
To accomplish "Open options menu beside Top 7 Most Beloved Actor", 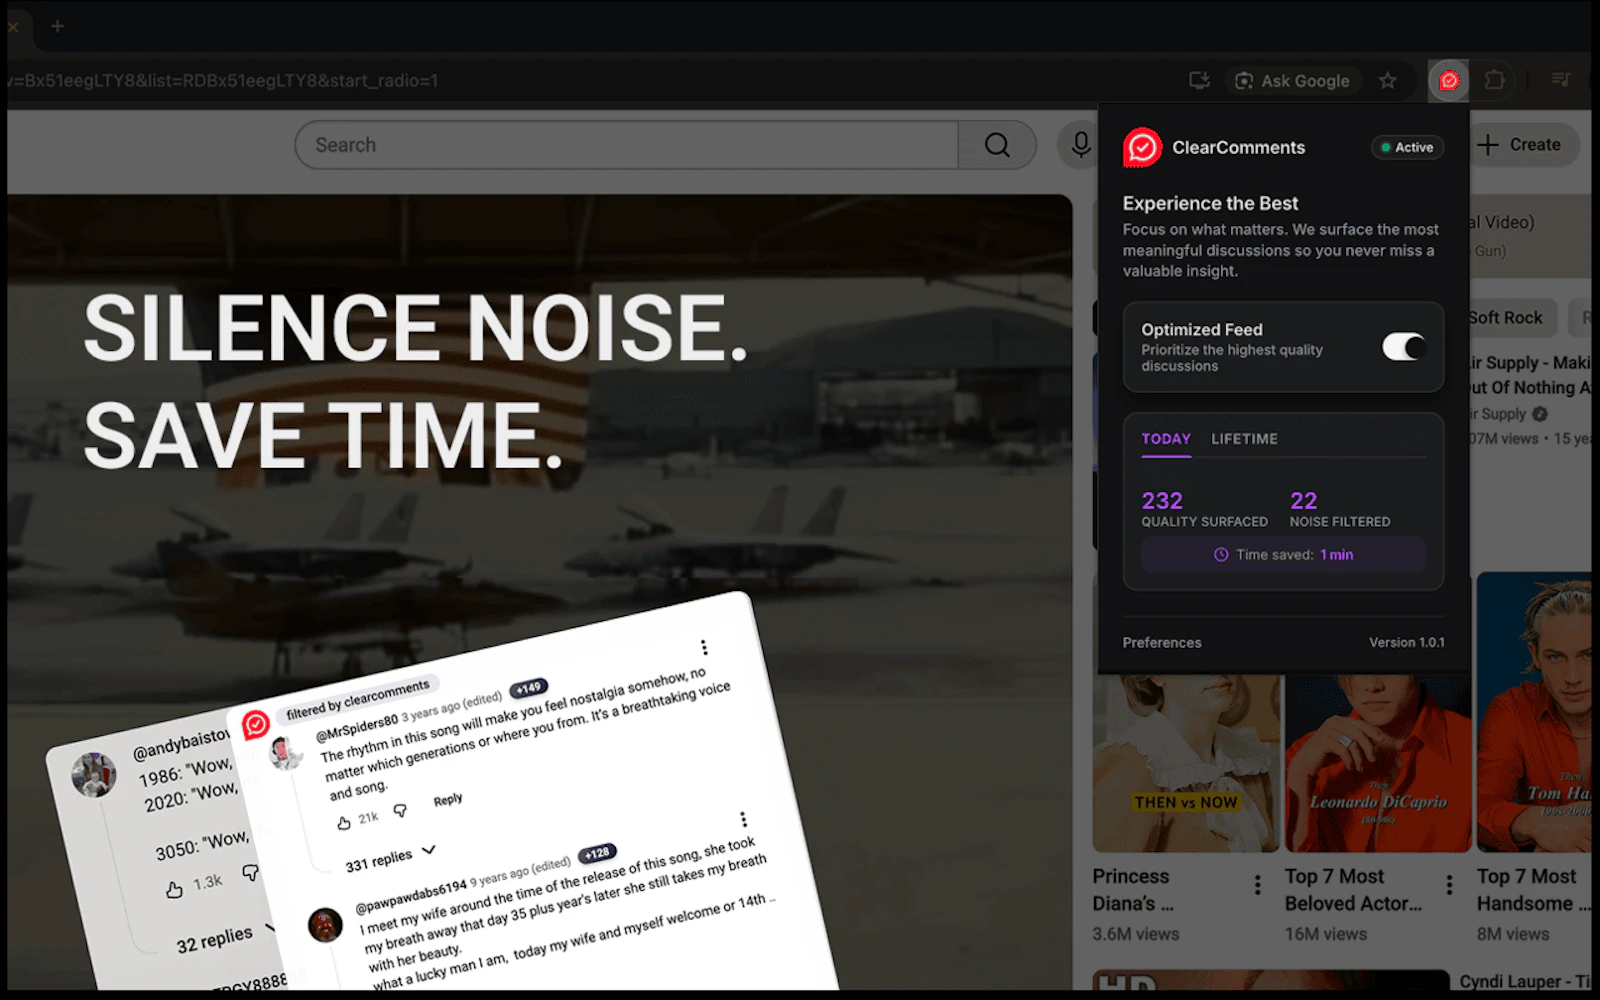I will tap(1449, 884).
